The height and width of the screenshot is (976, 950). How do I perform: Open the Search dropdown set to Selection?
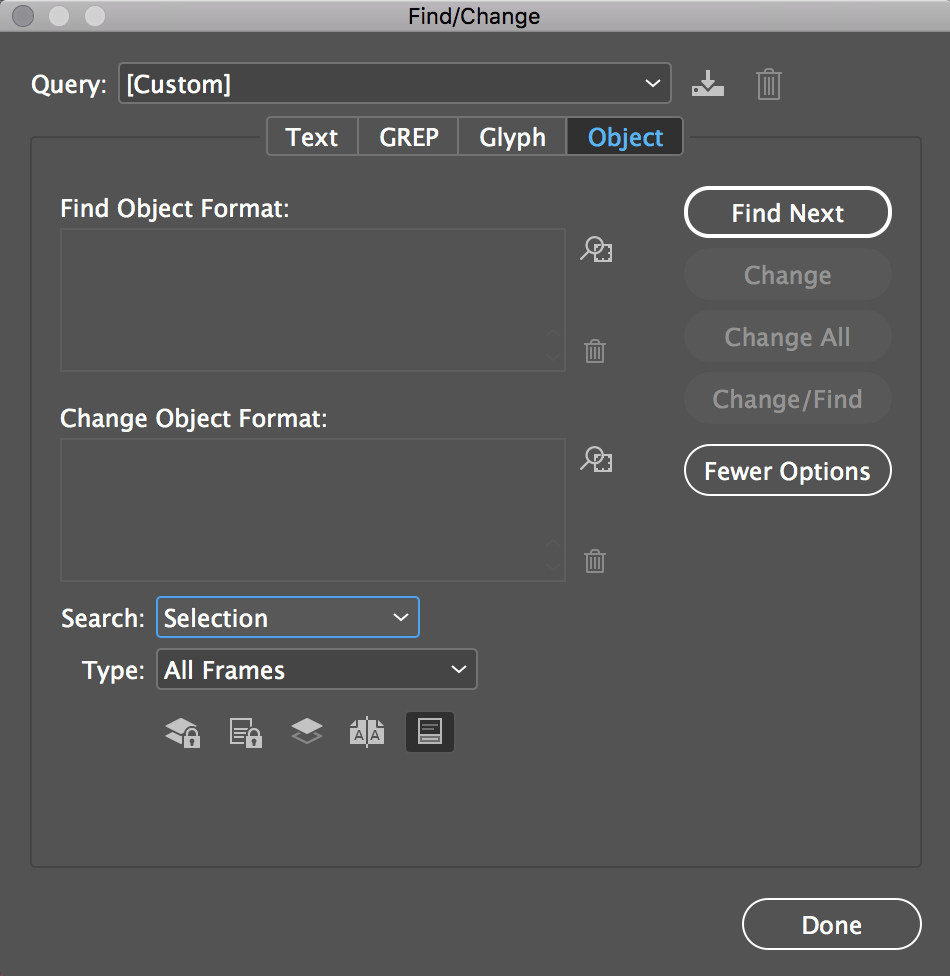[288, 617]
